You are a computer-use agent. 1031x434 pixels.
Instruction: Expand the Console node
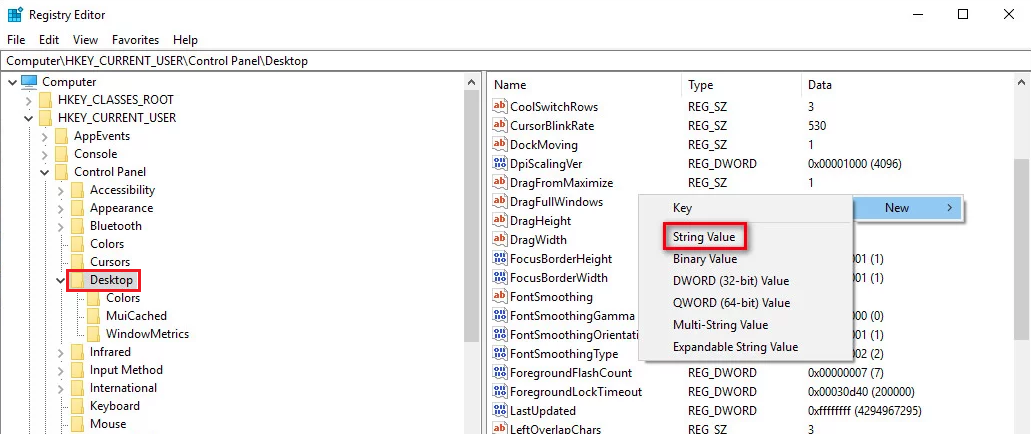[x=45, y=155]
